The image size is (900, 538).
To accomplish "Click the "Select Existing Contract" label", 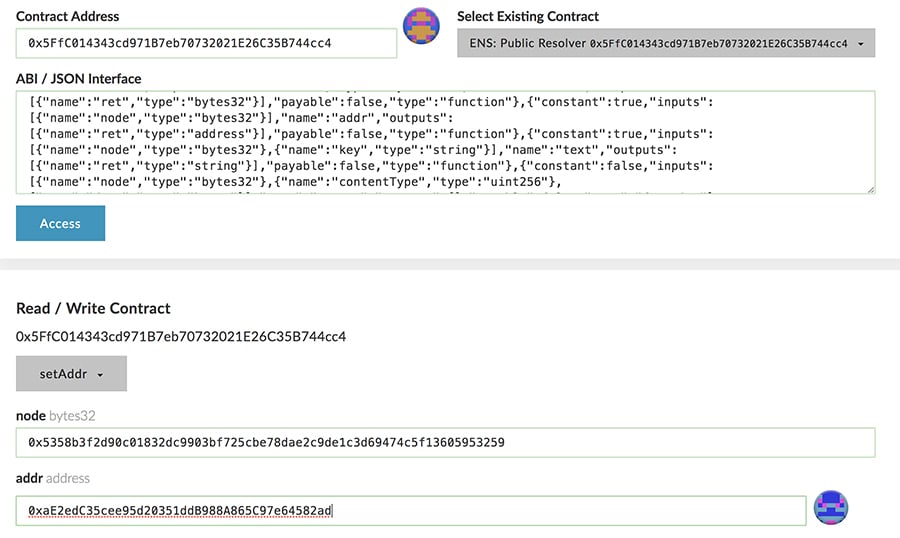I will click(x=528, y=16).
